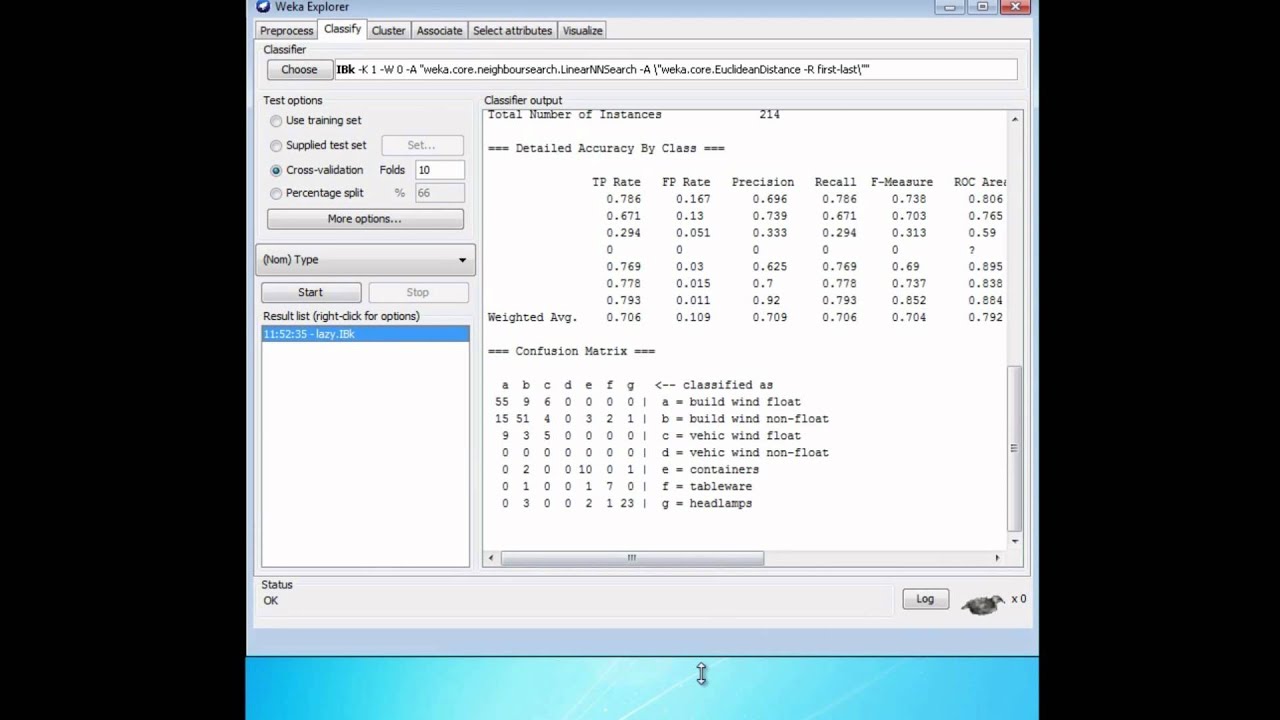
Task: Select the Use training set option
Action: (x=276, y=121)
